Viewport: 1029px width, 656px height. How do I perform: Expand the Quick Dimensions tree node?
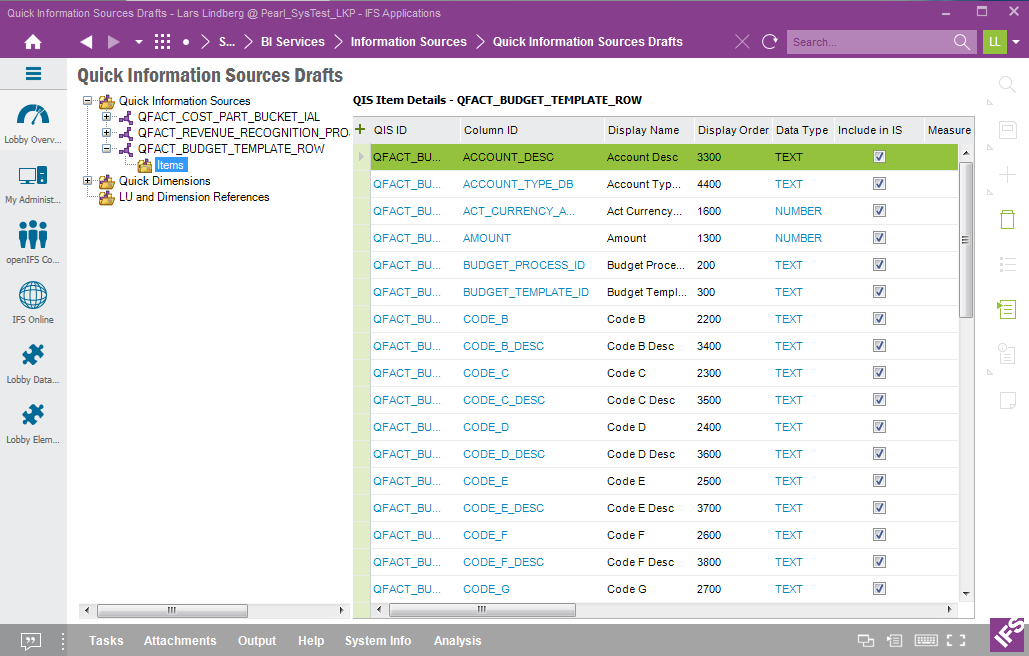pos(88,181)
